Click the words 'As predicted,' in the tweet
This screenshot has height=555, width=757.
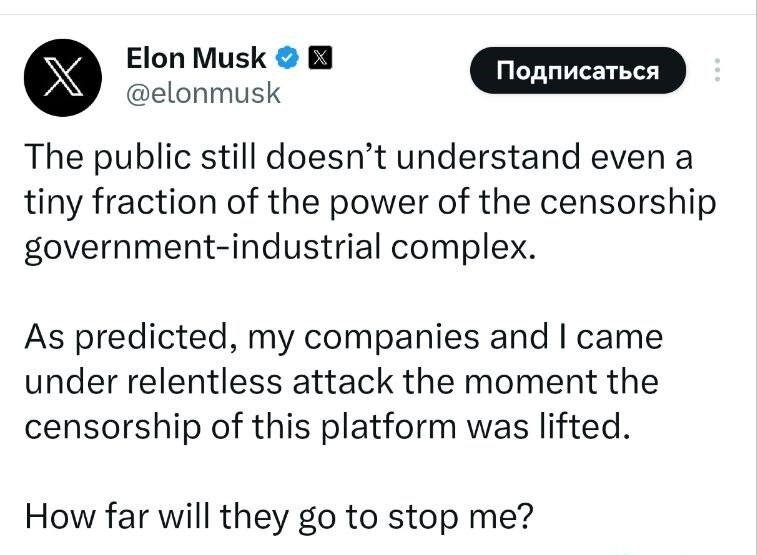tap(130, 337)
